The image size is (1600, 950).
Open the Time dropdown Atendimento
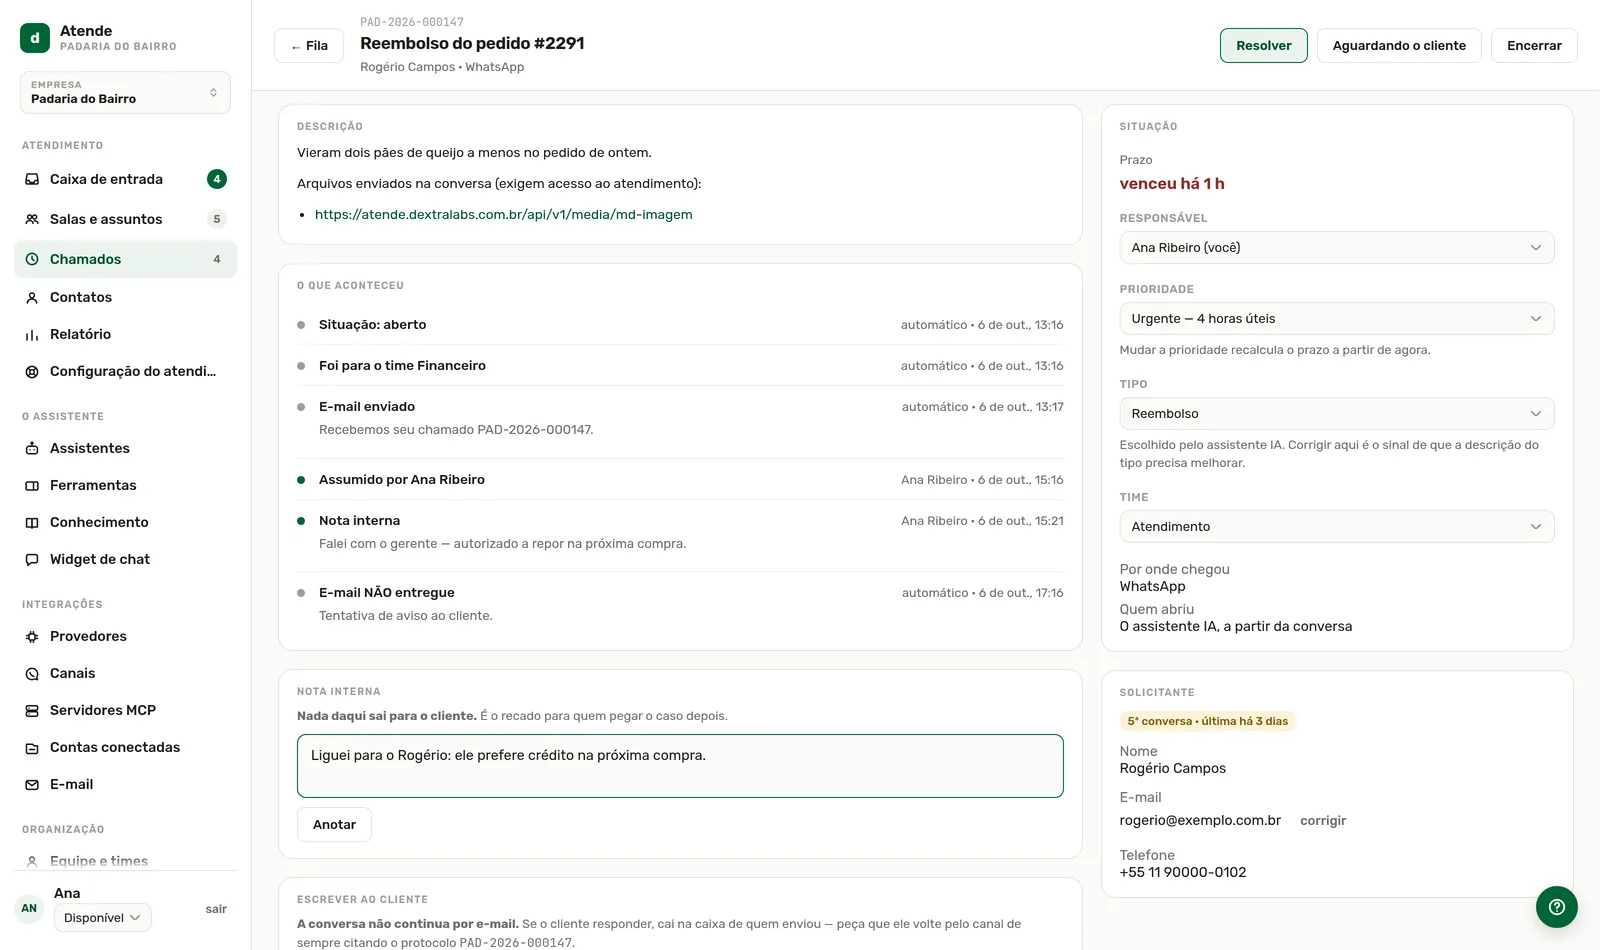[x=1336, y=526]
